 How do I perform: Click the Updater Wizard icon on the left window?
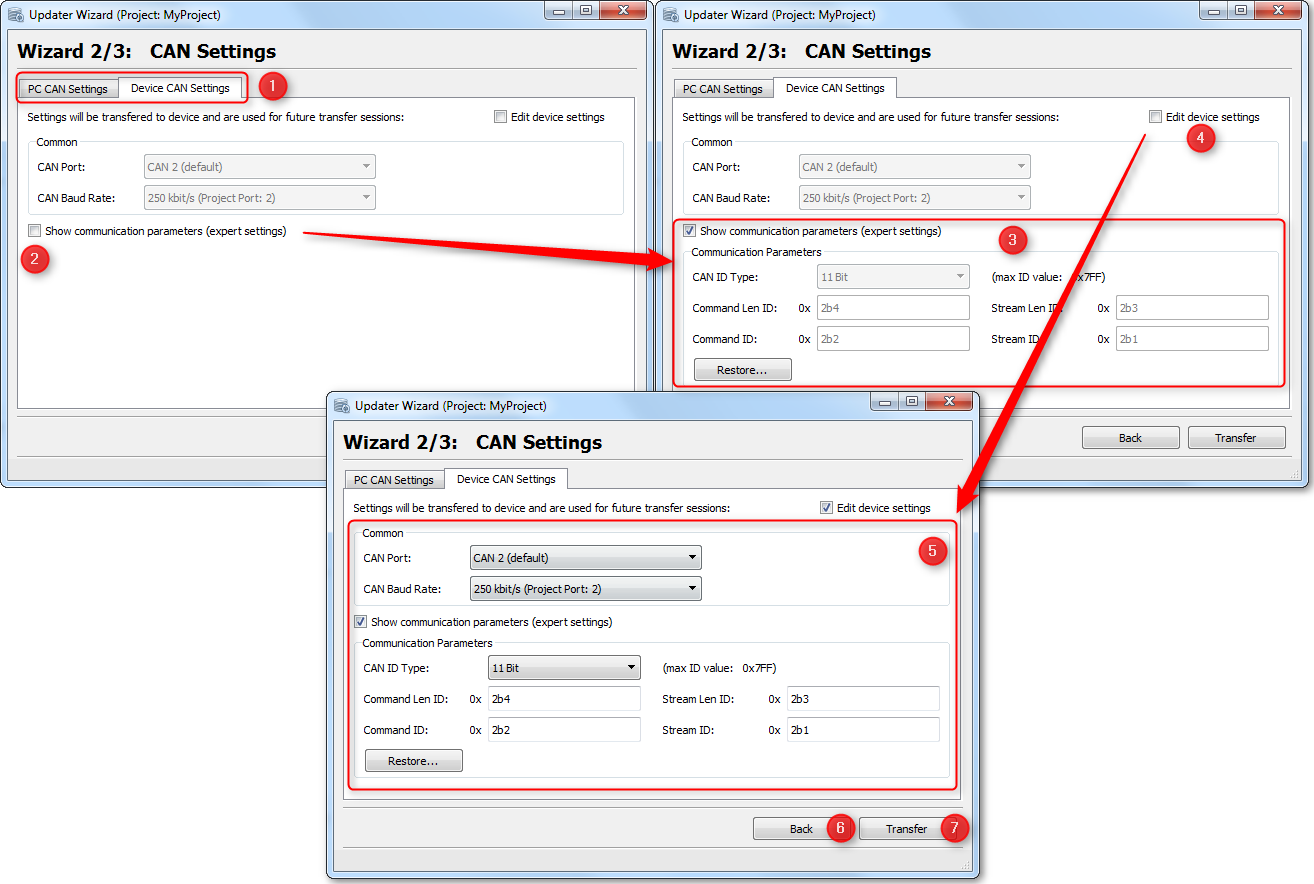coord(14,14)
